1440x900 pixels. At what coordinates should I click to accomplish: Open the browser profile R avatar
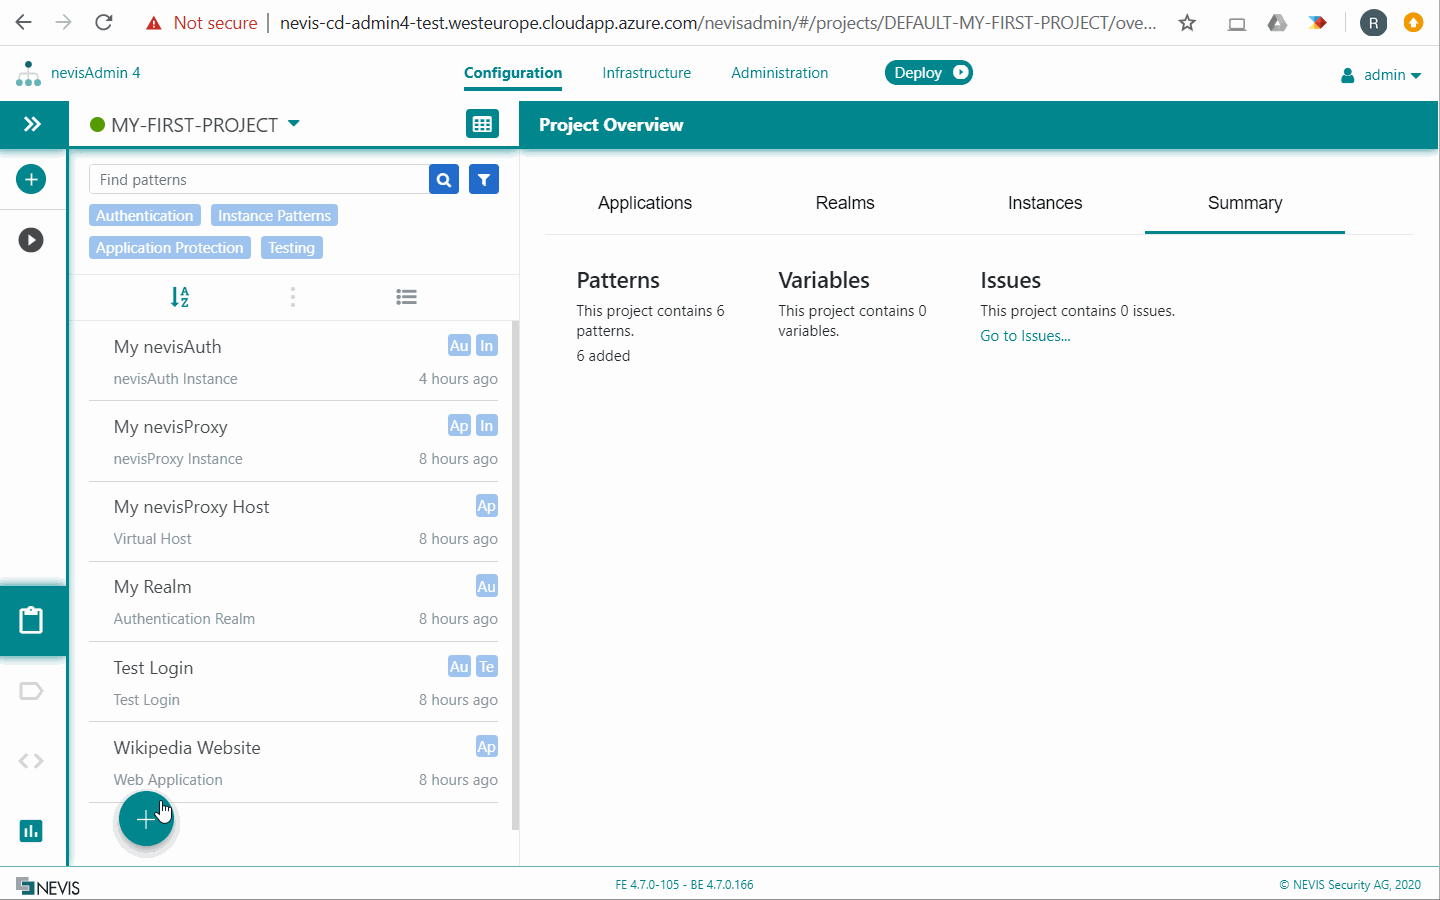(x=1374, y=23)
